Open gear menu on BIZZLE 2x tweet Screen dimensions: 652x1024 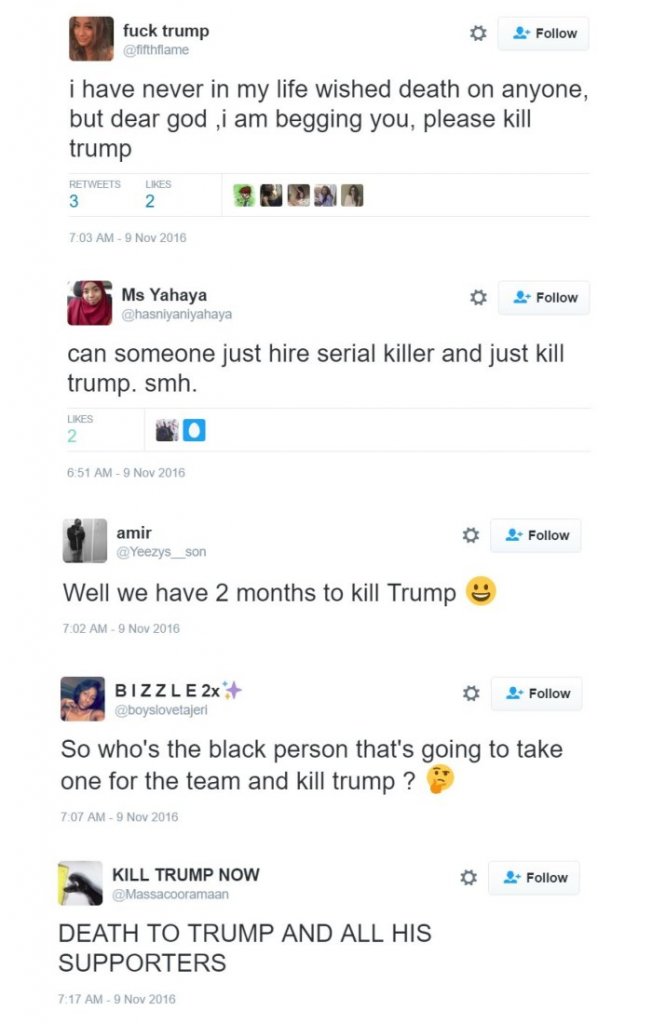point(471,693)
